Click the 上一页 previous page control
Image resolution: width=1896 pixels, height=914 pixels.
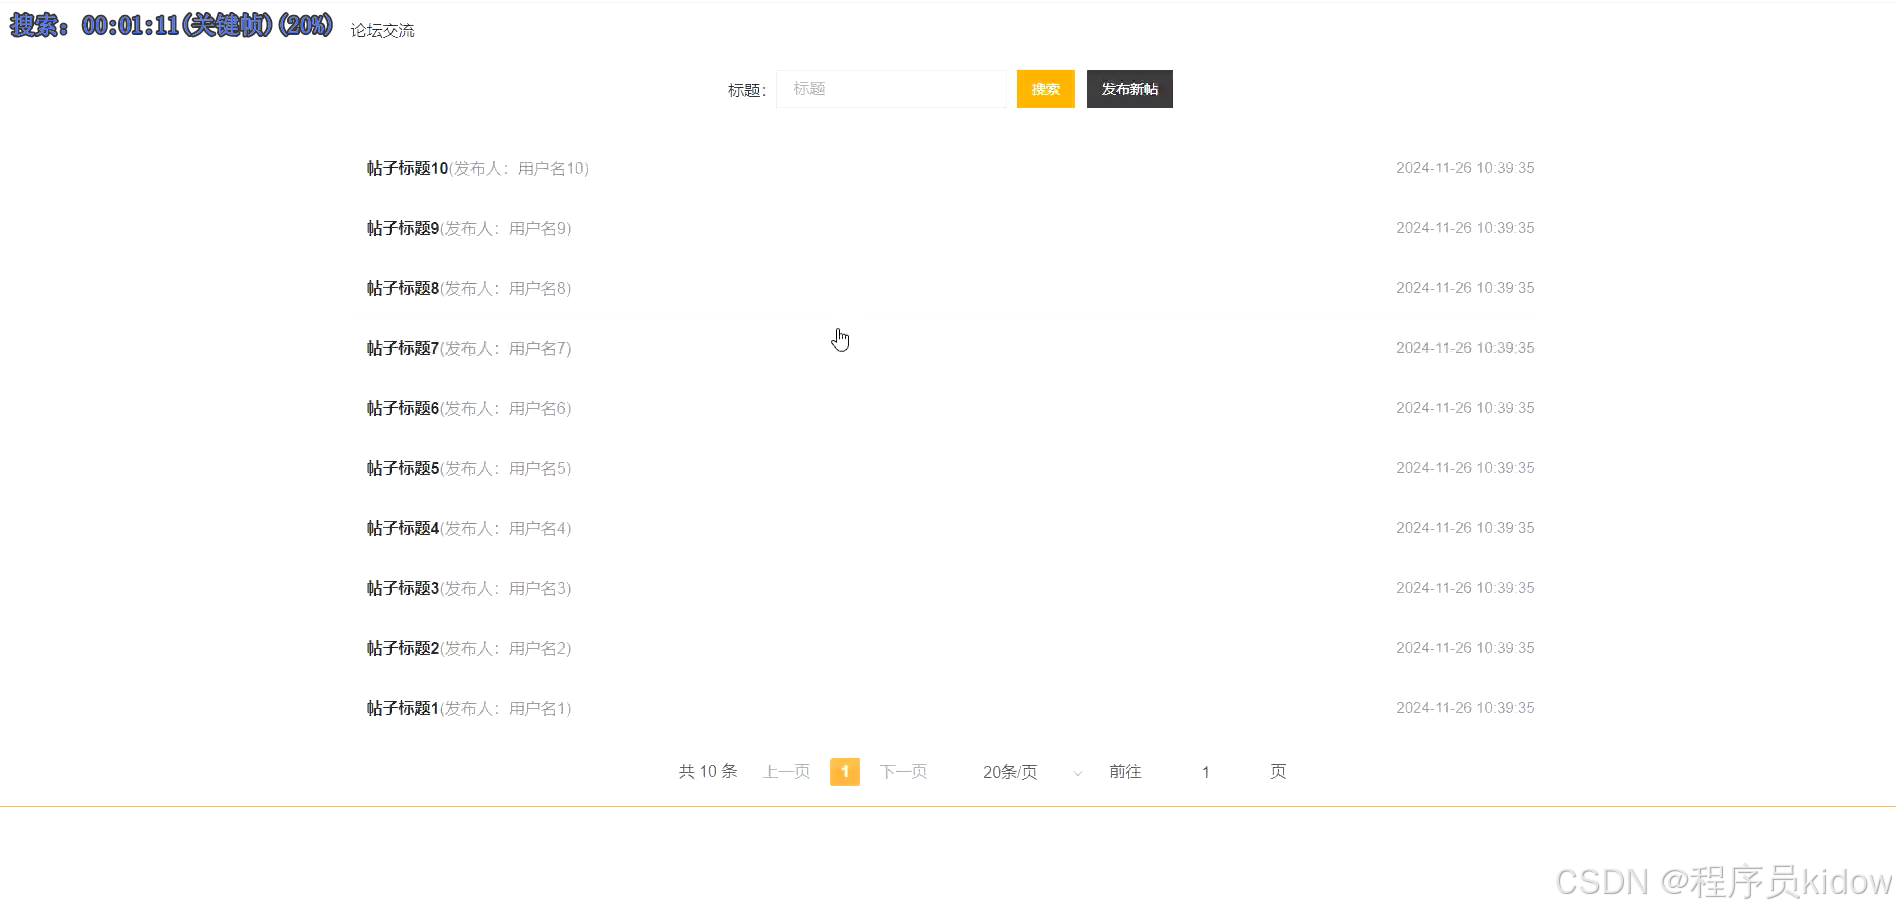[786, 771]
